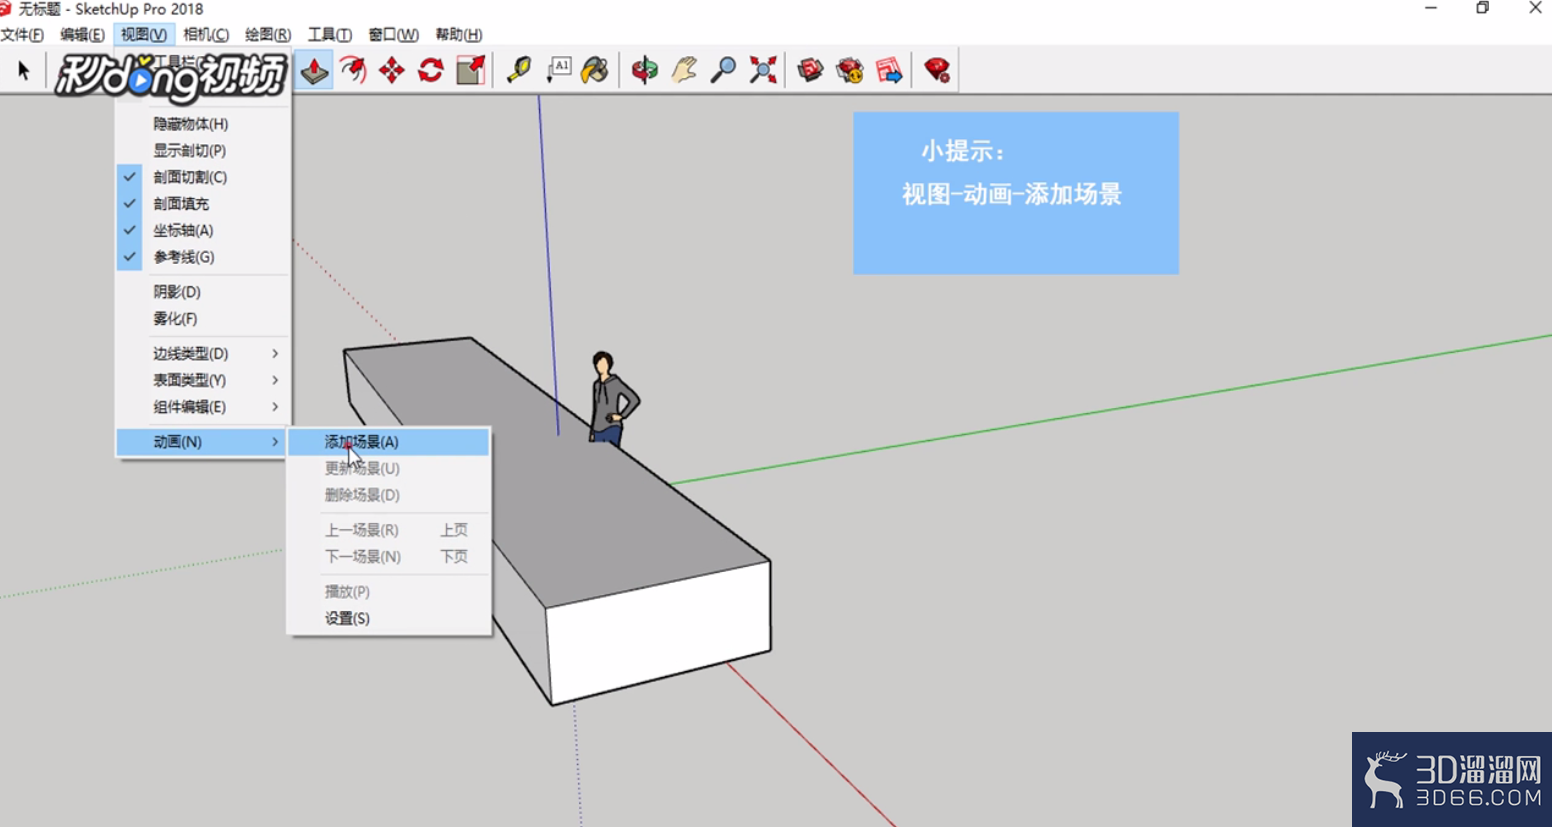This screenshot has width=1552, height=827.
Task: Choose 添加场景(A) add scene
Action: pyautogui.click(x=389, y=442)
